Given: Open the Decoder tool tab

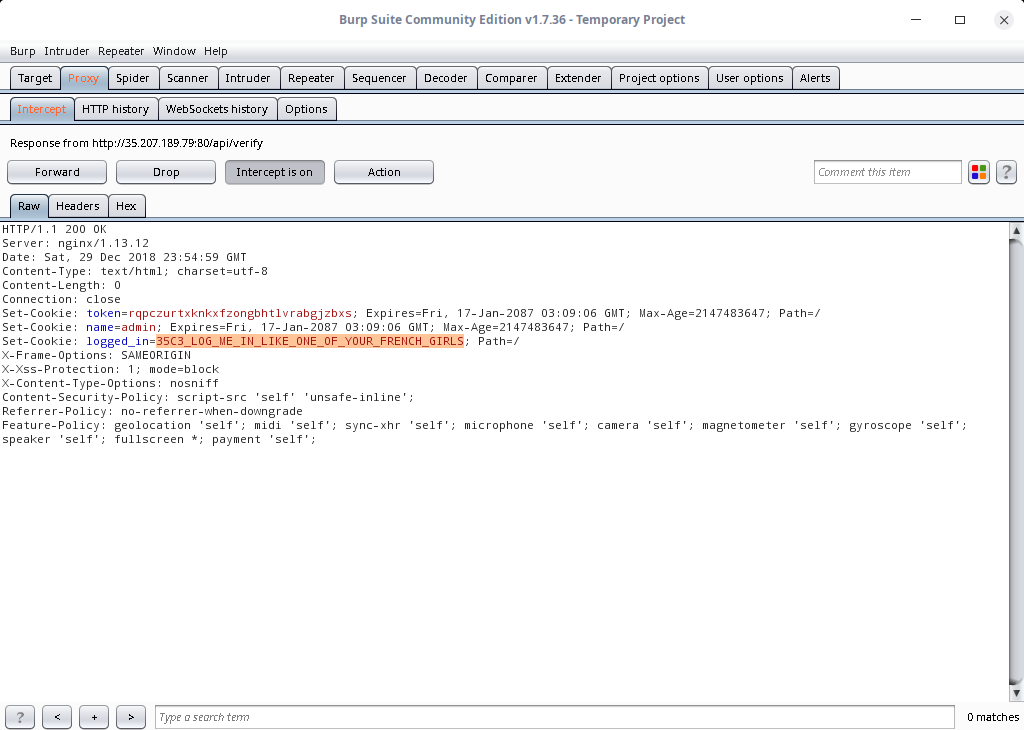Looking at the screenshot, I should click(445, 78).
